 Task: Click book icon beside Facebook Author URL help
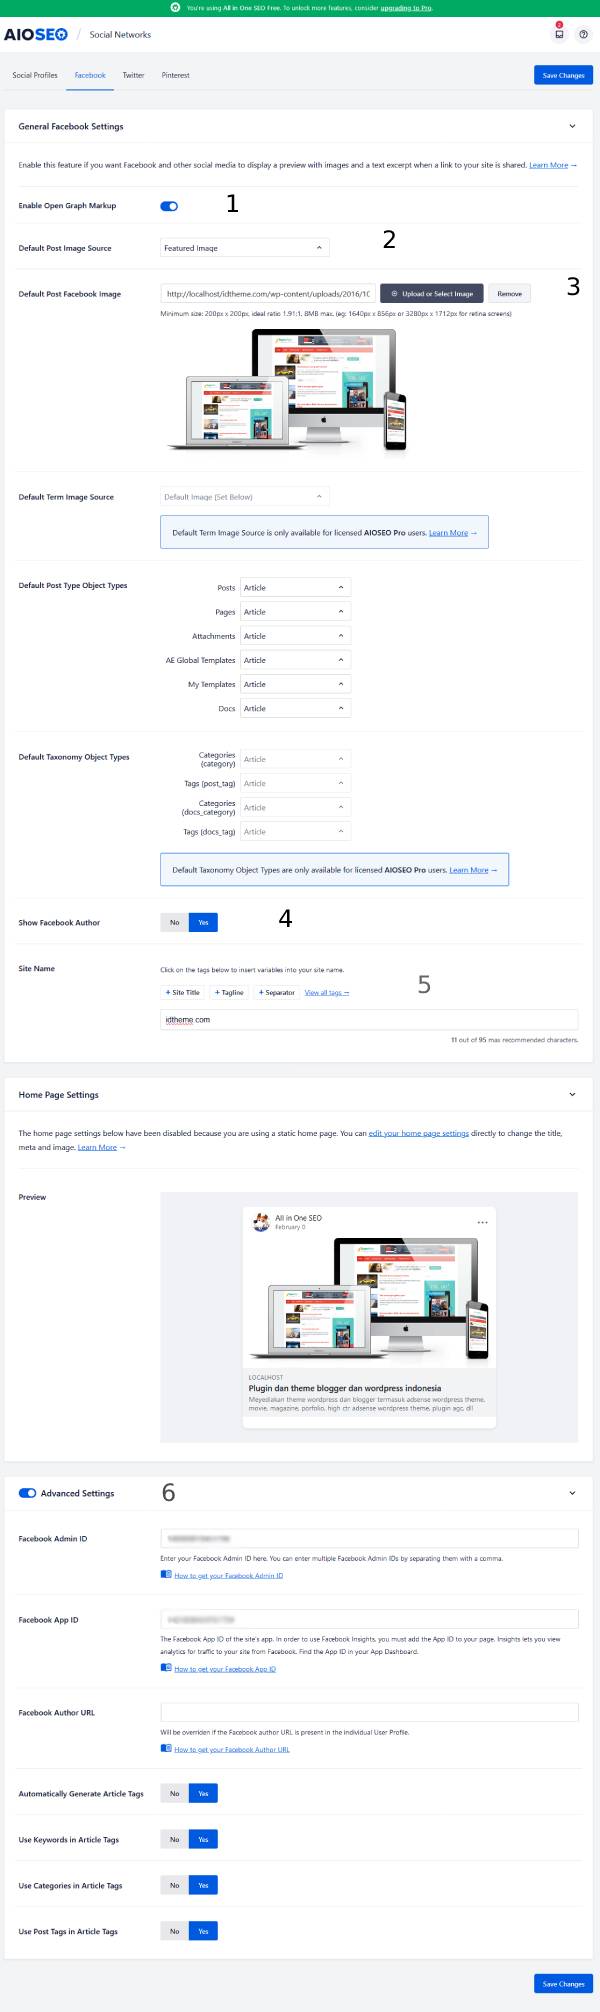[x=166, y=1749]
